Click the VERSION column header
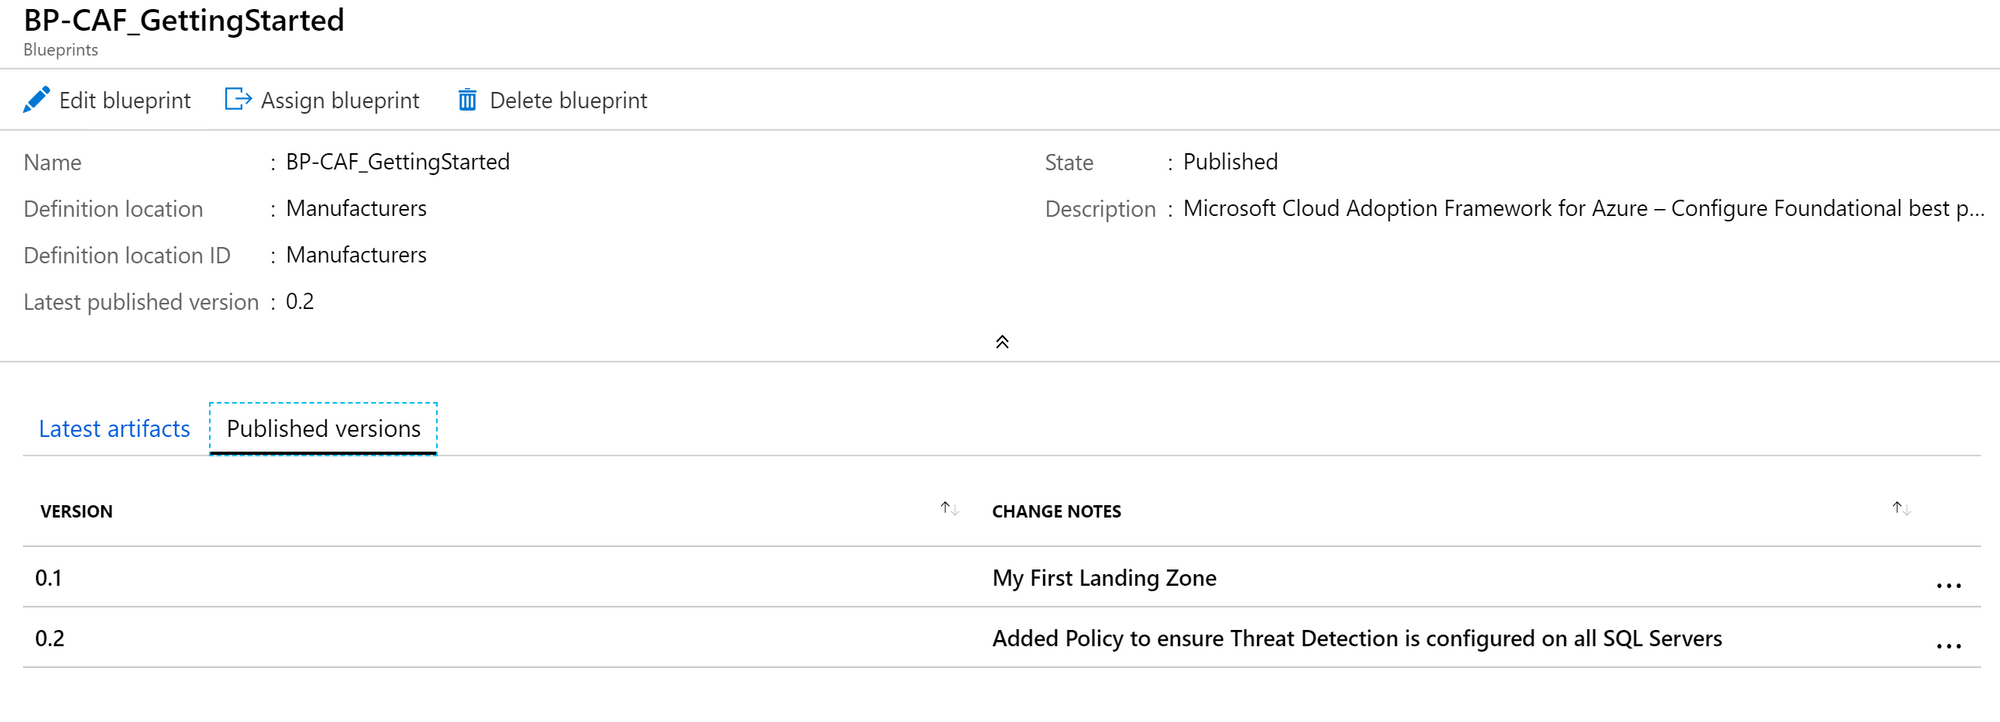Screen dimensions: 2000x722 click(76, 511)
